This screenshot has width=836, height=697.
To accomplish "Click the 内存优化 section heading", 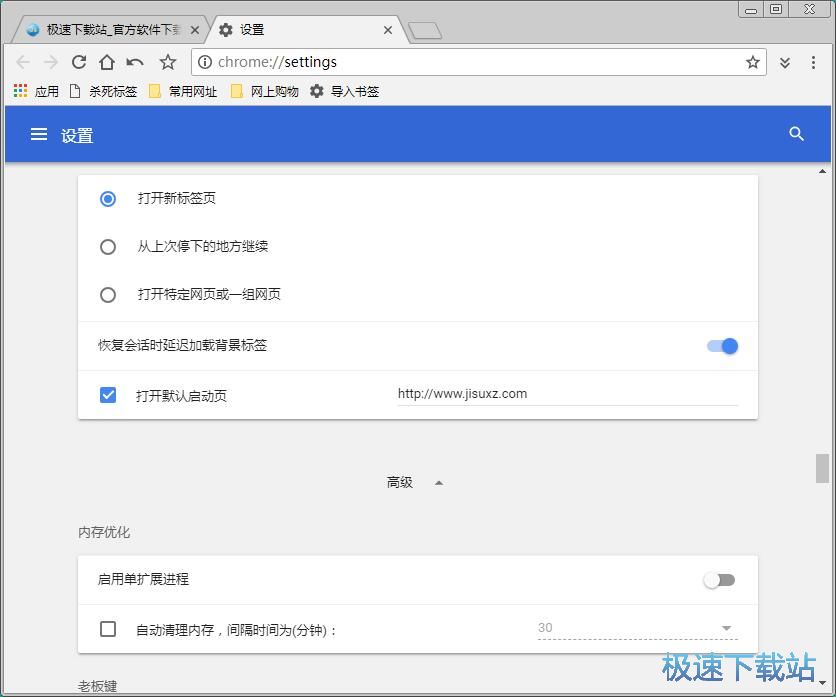I will click(x=104, y=532).
